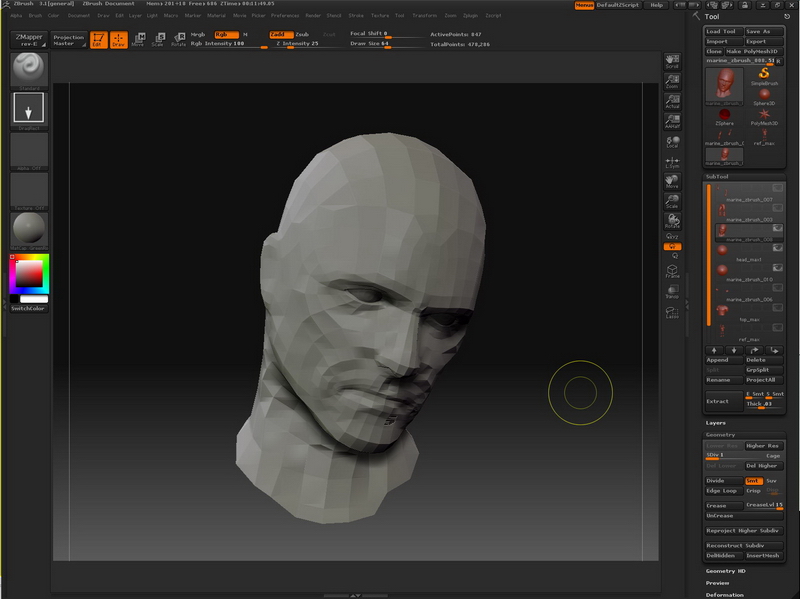This screenshot has height=599, width=800.
Task: Toggle the Smt smooth subdivision option
Action: (753, 481)
